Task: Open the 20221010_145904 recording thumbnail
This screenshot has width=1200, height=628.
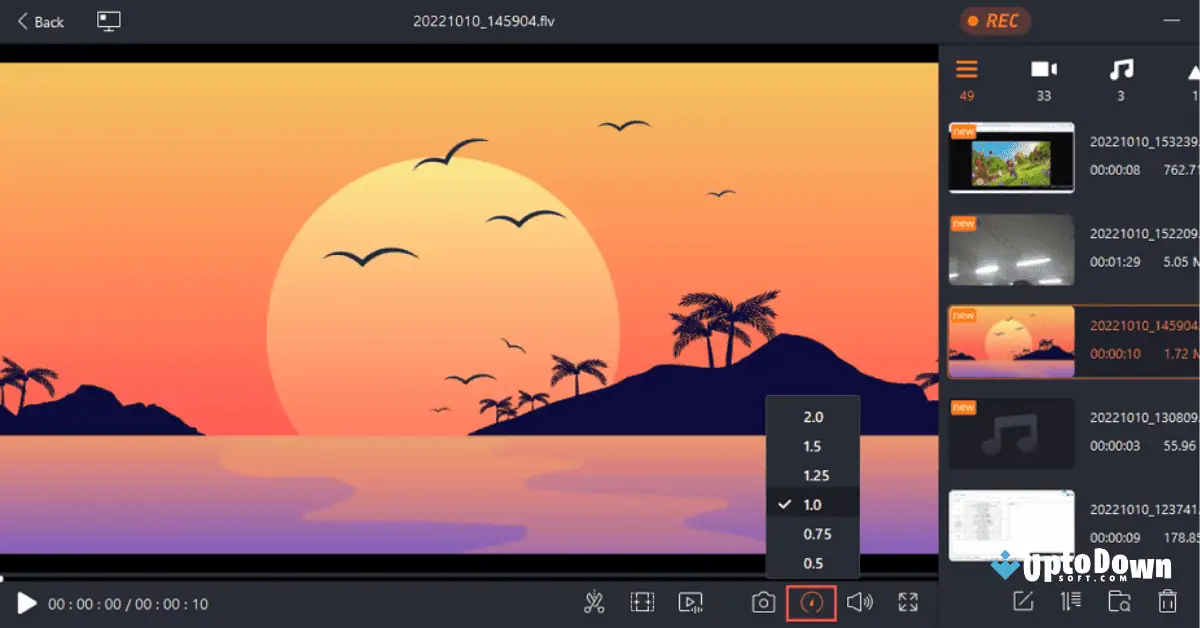Action: pyautogui.click(x=1011, y=341)
